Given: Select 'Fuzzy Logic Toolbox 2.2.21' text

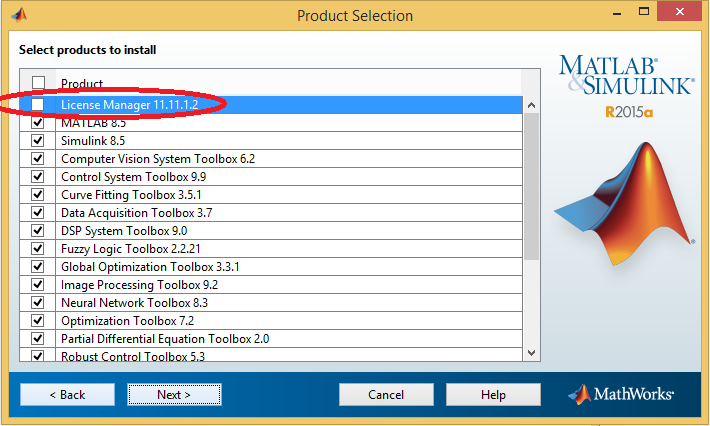Looking at the screenshot, I should tap(130, 249).
